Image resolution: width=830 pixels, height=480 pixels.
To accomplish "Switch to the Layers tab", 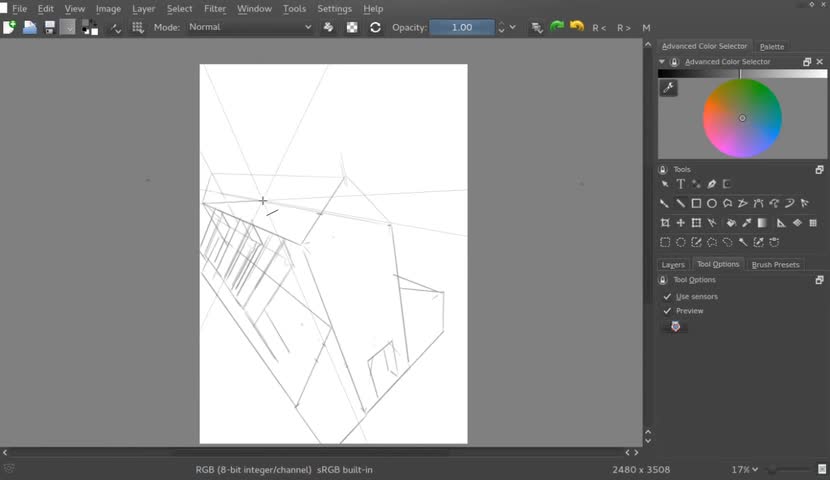I will [673, 265].
